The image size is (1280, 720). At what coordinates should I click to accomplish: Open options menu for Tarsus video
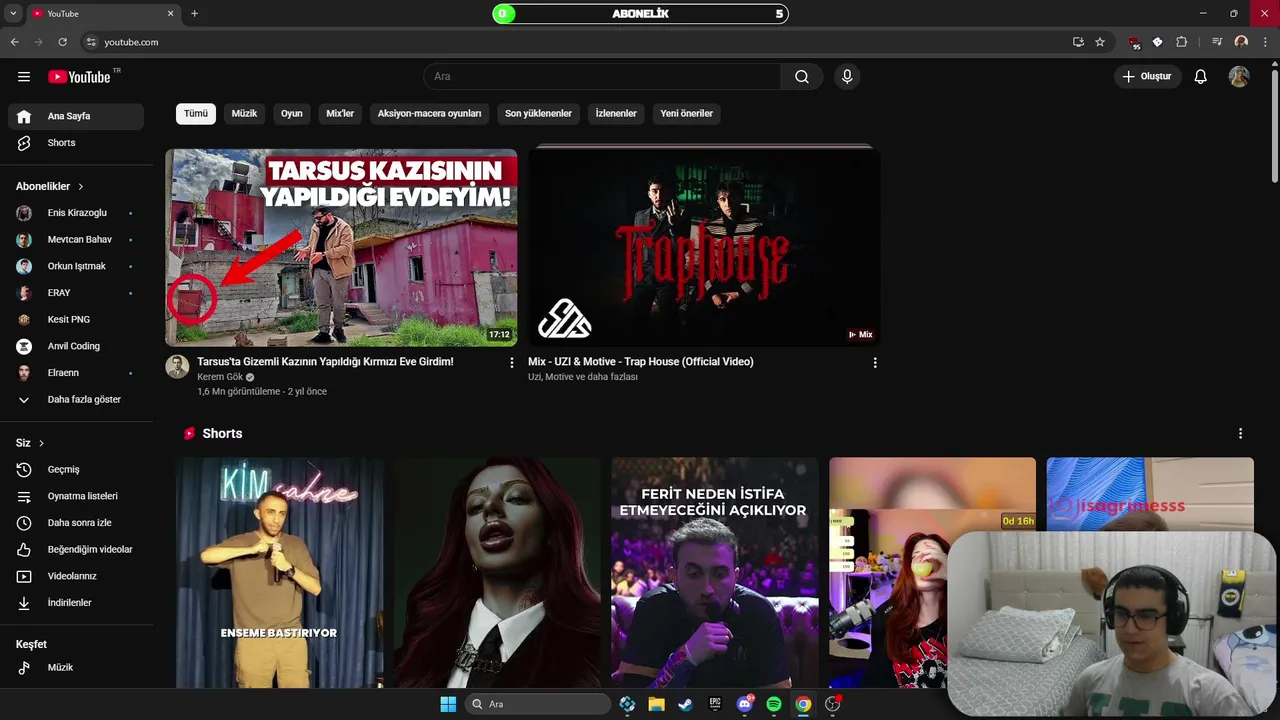512,363
